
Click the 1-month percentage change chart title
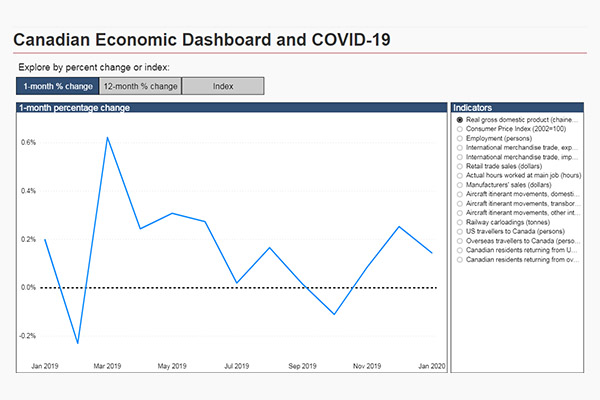(x=75, y=108)
